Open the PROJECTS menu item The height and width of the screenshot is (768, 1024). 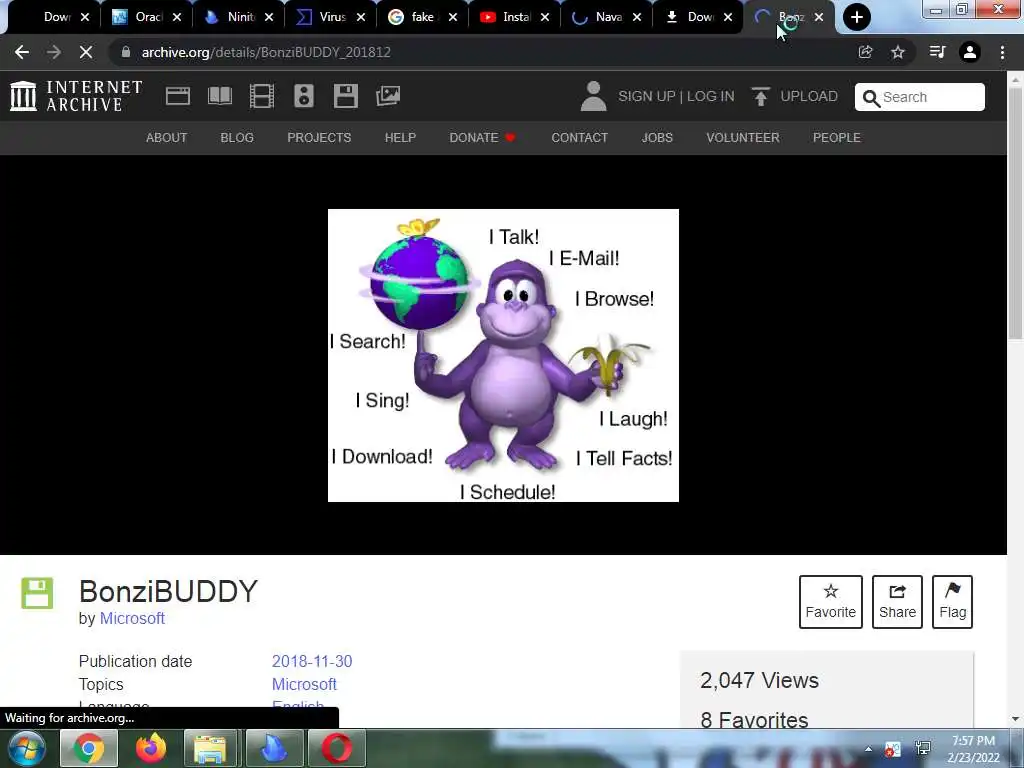tap(319, 138)
